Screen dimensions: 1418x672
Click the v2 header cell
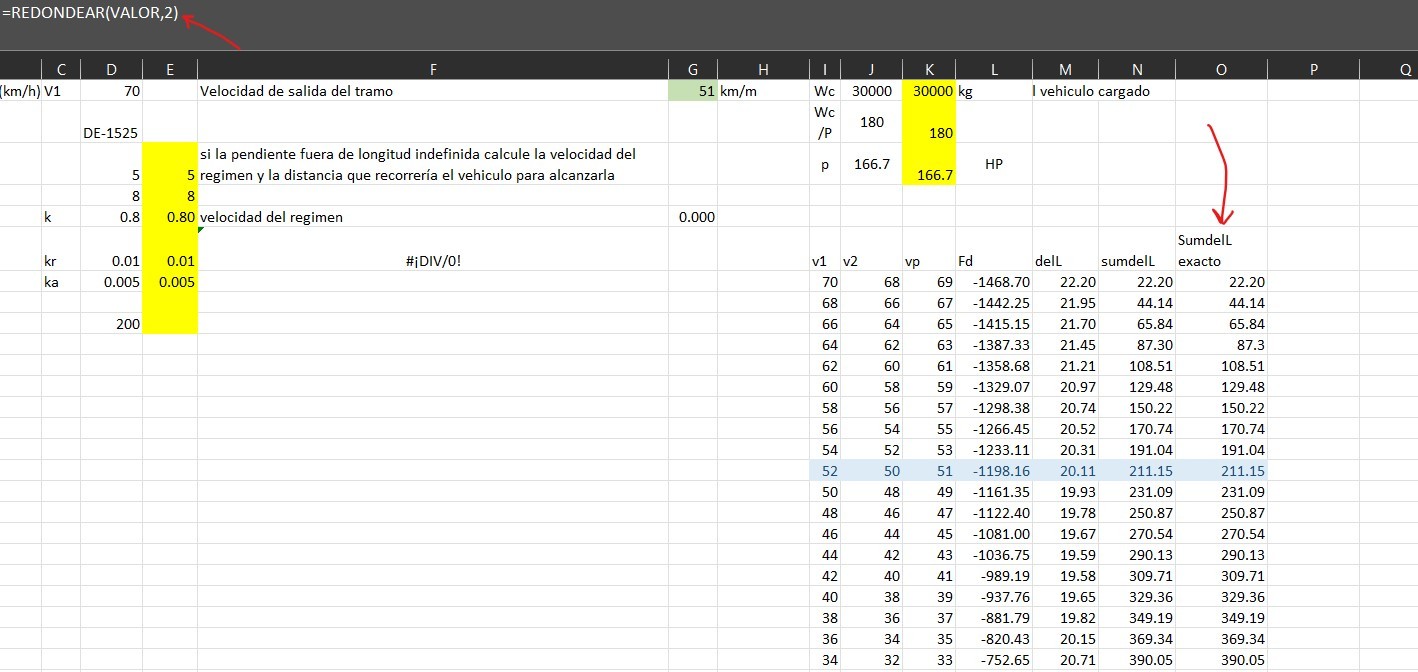click(871, 250)
